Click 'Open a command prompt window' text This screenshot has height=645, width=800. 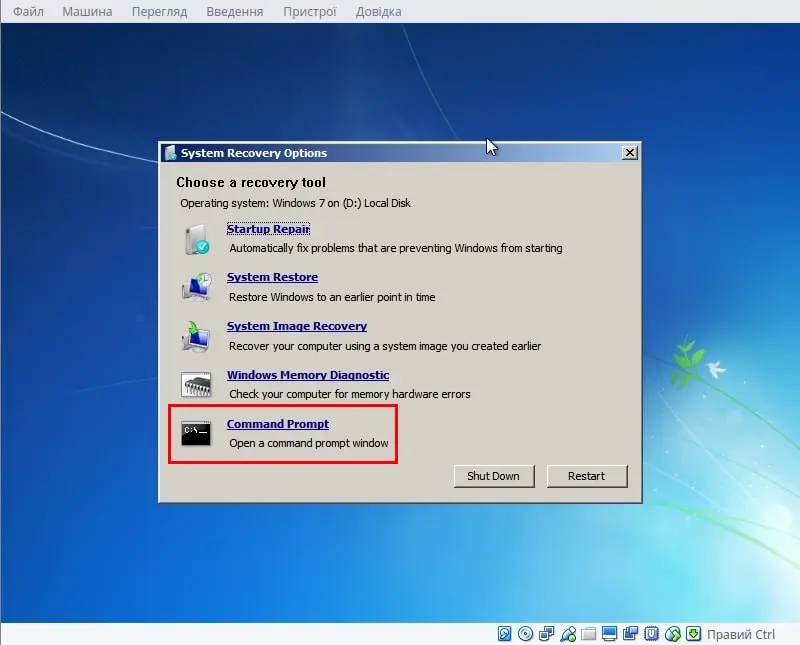[x=309, y=443]
